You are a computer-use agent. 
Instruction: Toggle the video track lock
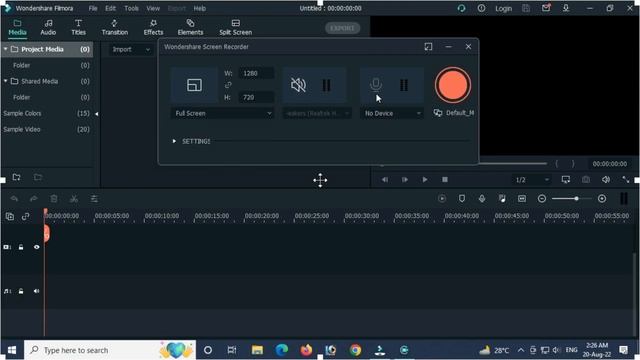point(21,247)
